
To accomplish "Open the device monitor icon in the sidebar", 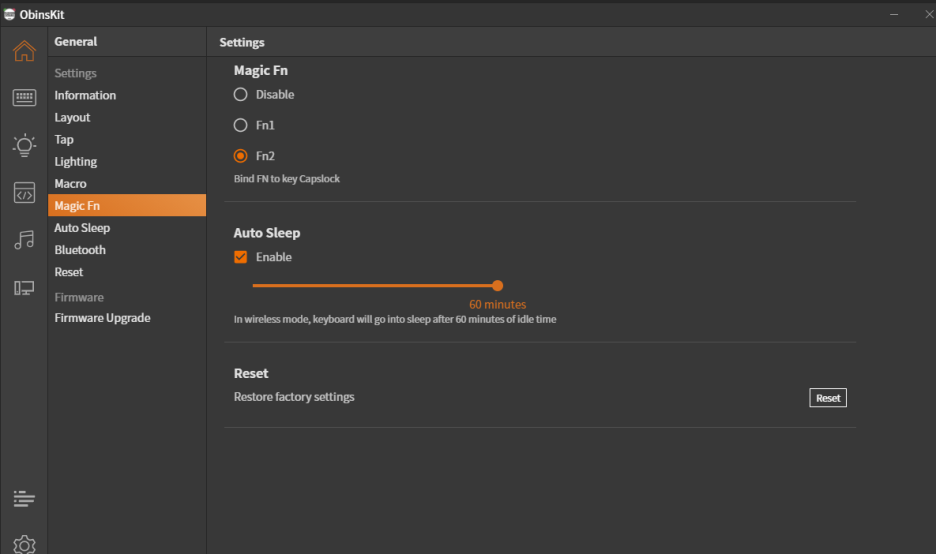I will (24, 288).
